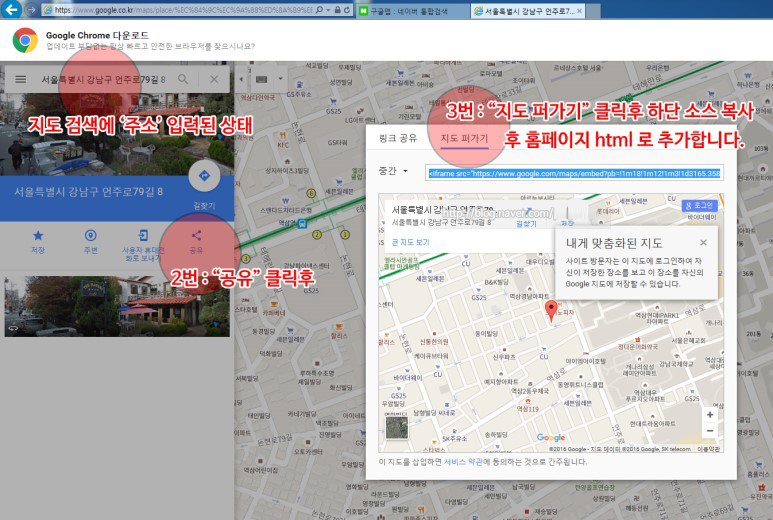Screen dimensions: 773x520
Task: Click the satellite view thumbnail in preview map
Action: coord(396,427)
